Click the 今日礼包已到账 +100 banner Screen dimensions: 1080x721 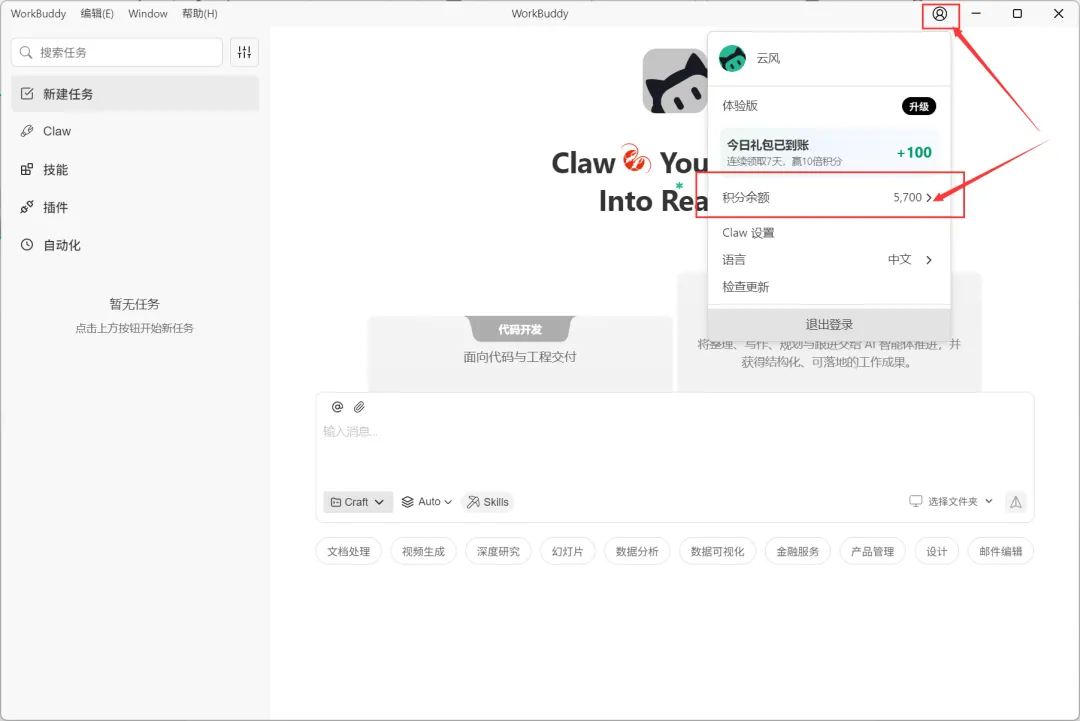[x=829, y=151]
